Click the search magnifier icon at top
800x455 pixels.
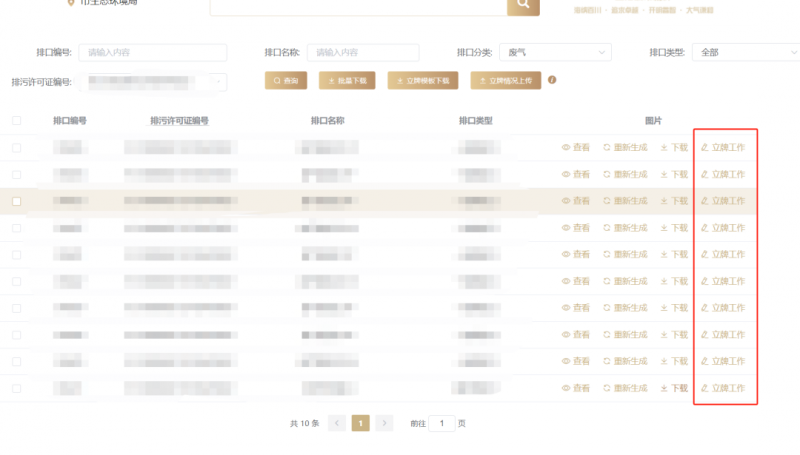click(x=523, y=5)
